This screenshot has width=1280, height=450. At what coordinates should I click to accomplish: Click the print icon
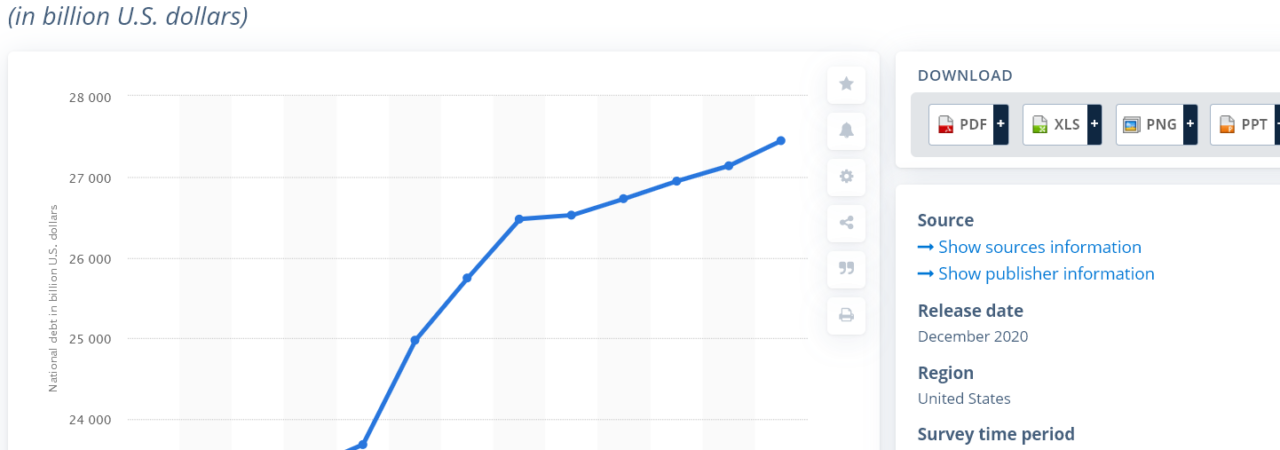pyautogui.click(x=846, y=315)
